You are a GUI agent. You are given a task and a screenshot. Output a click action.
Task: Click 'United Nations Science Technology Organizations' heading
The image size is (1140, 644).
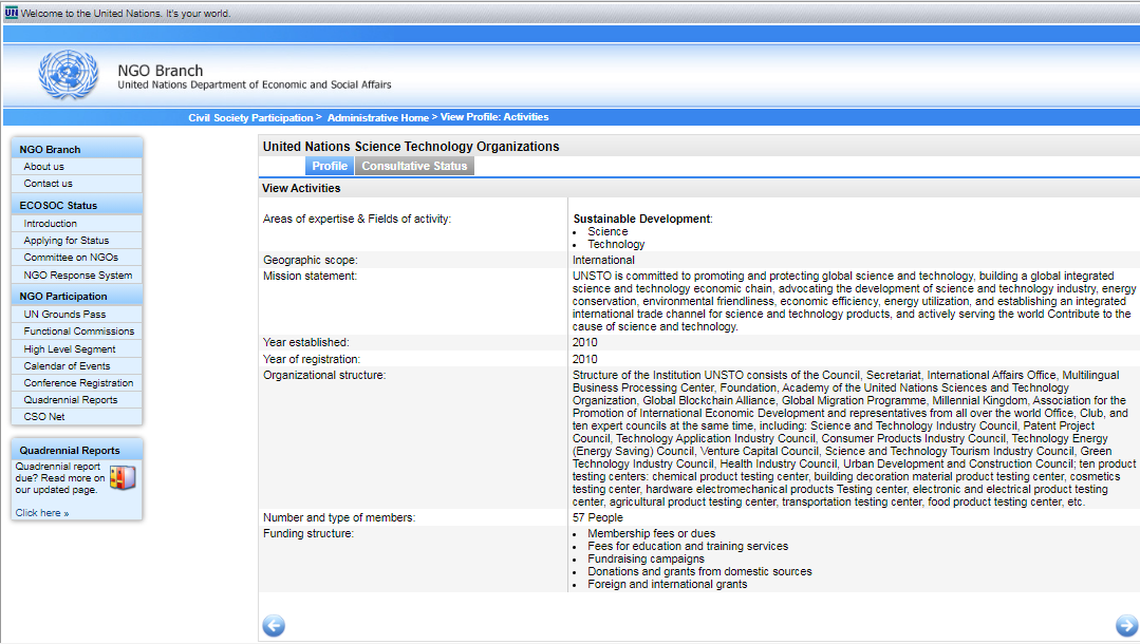point(411,146)
